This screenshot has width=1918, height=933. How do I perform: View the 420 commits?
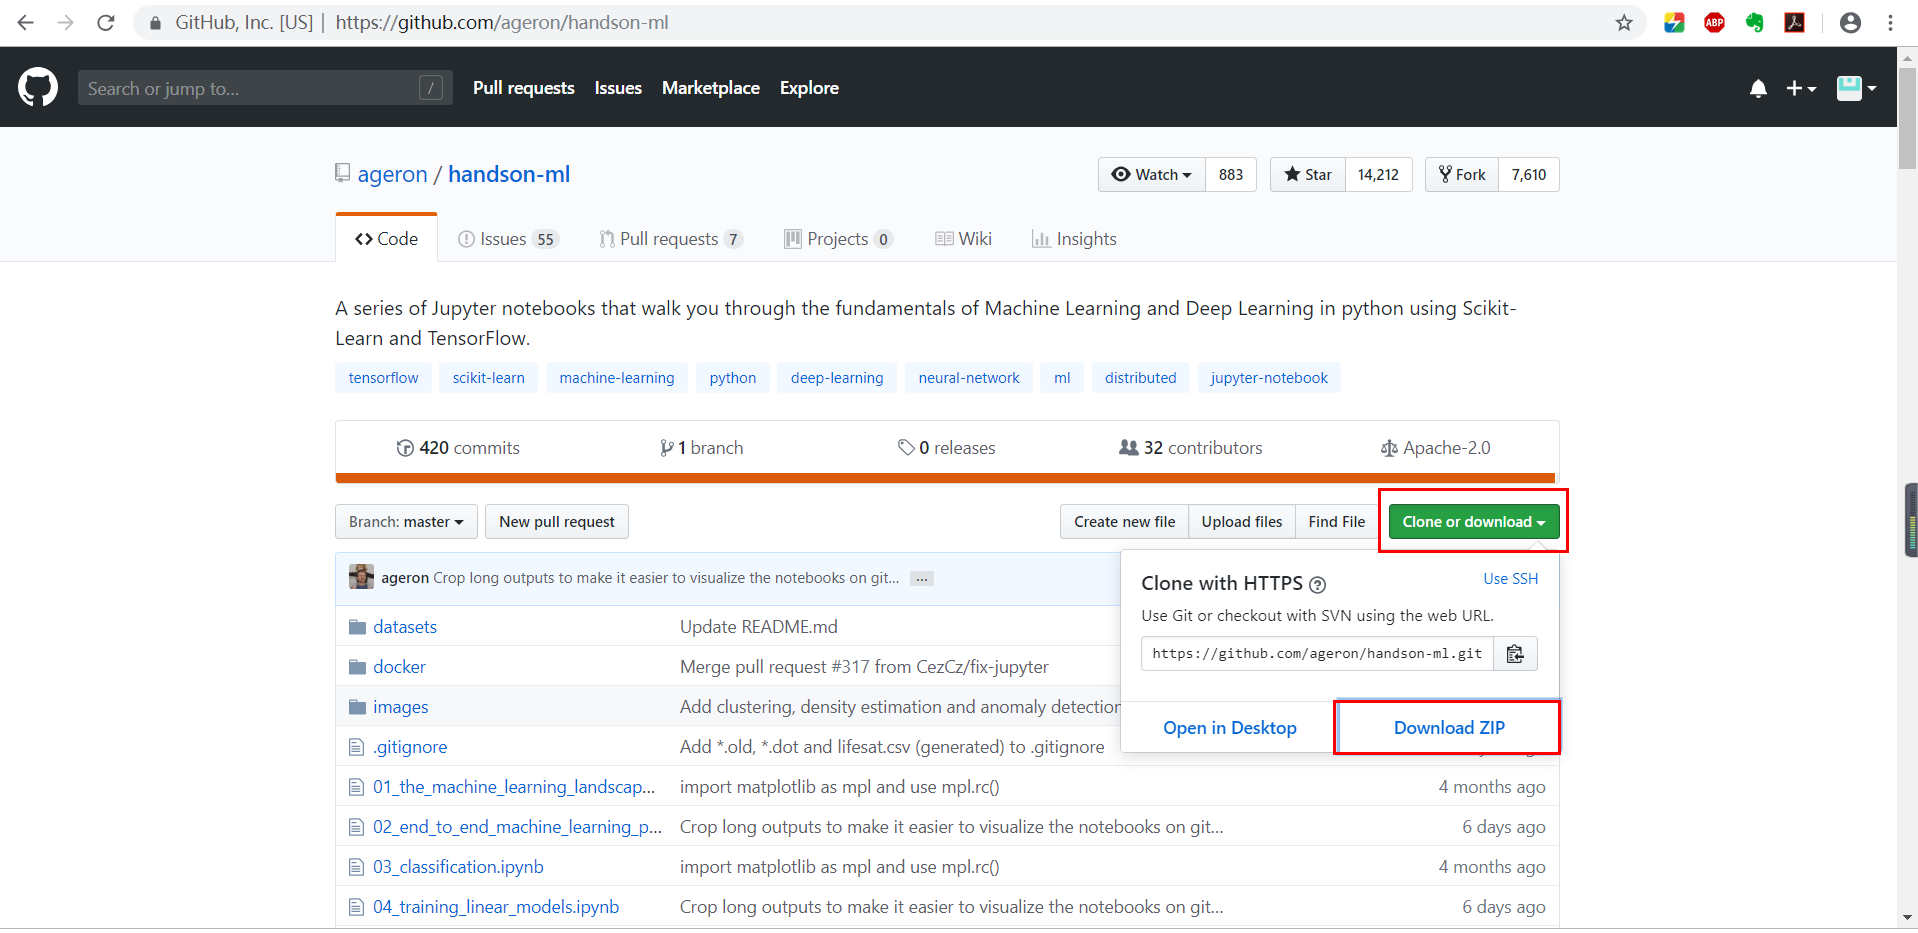tap(458, 448)
